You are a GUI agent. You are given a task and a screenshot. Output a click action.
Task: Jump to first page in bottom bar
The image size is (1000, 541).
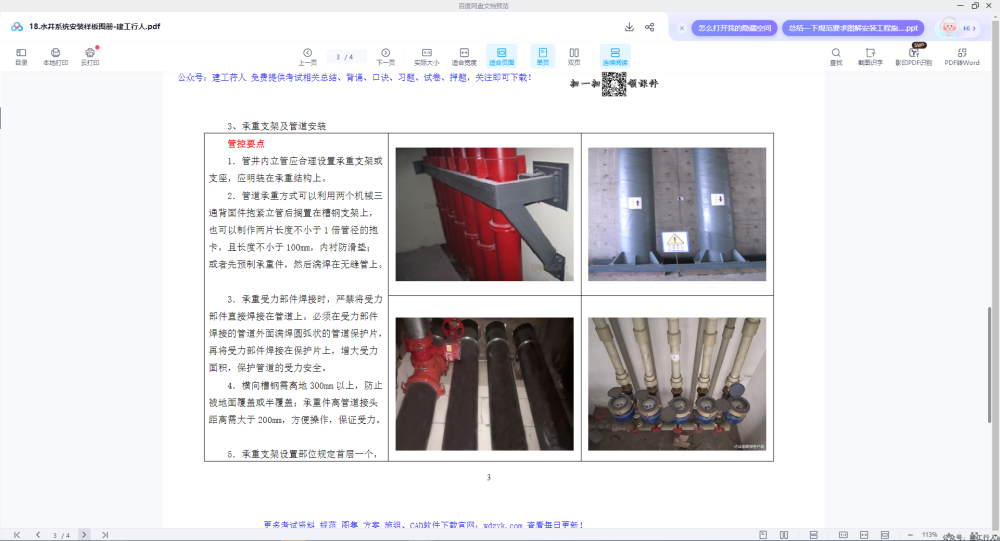17,535
